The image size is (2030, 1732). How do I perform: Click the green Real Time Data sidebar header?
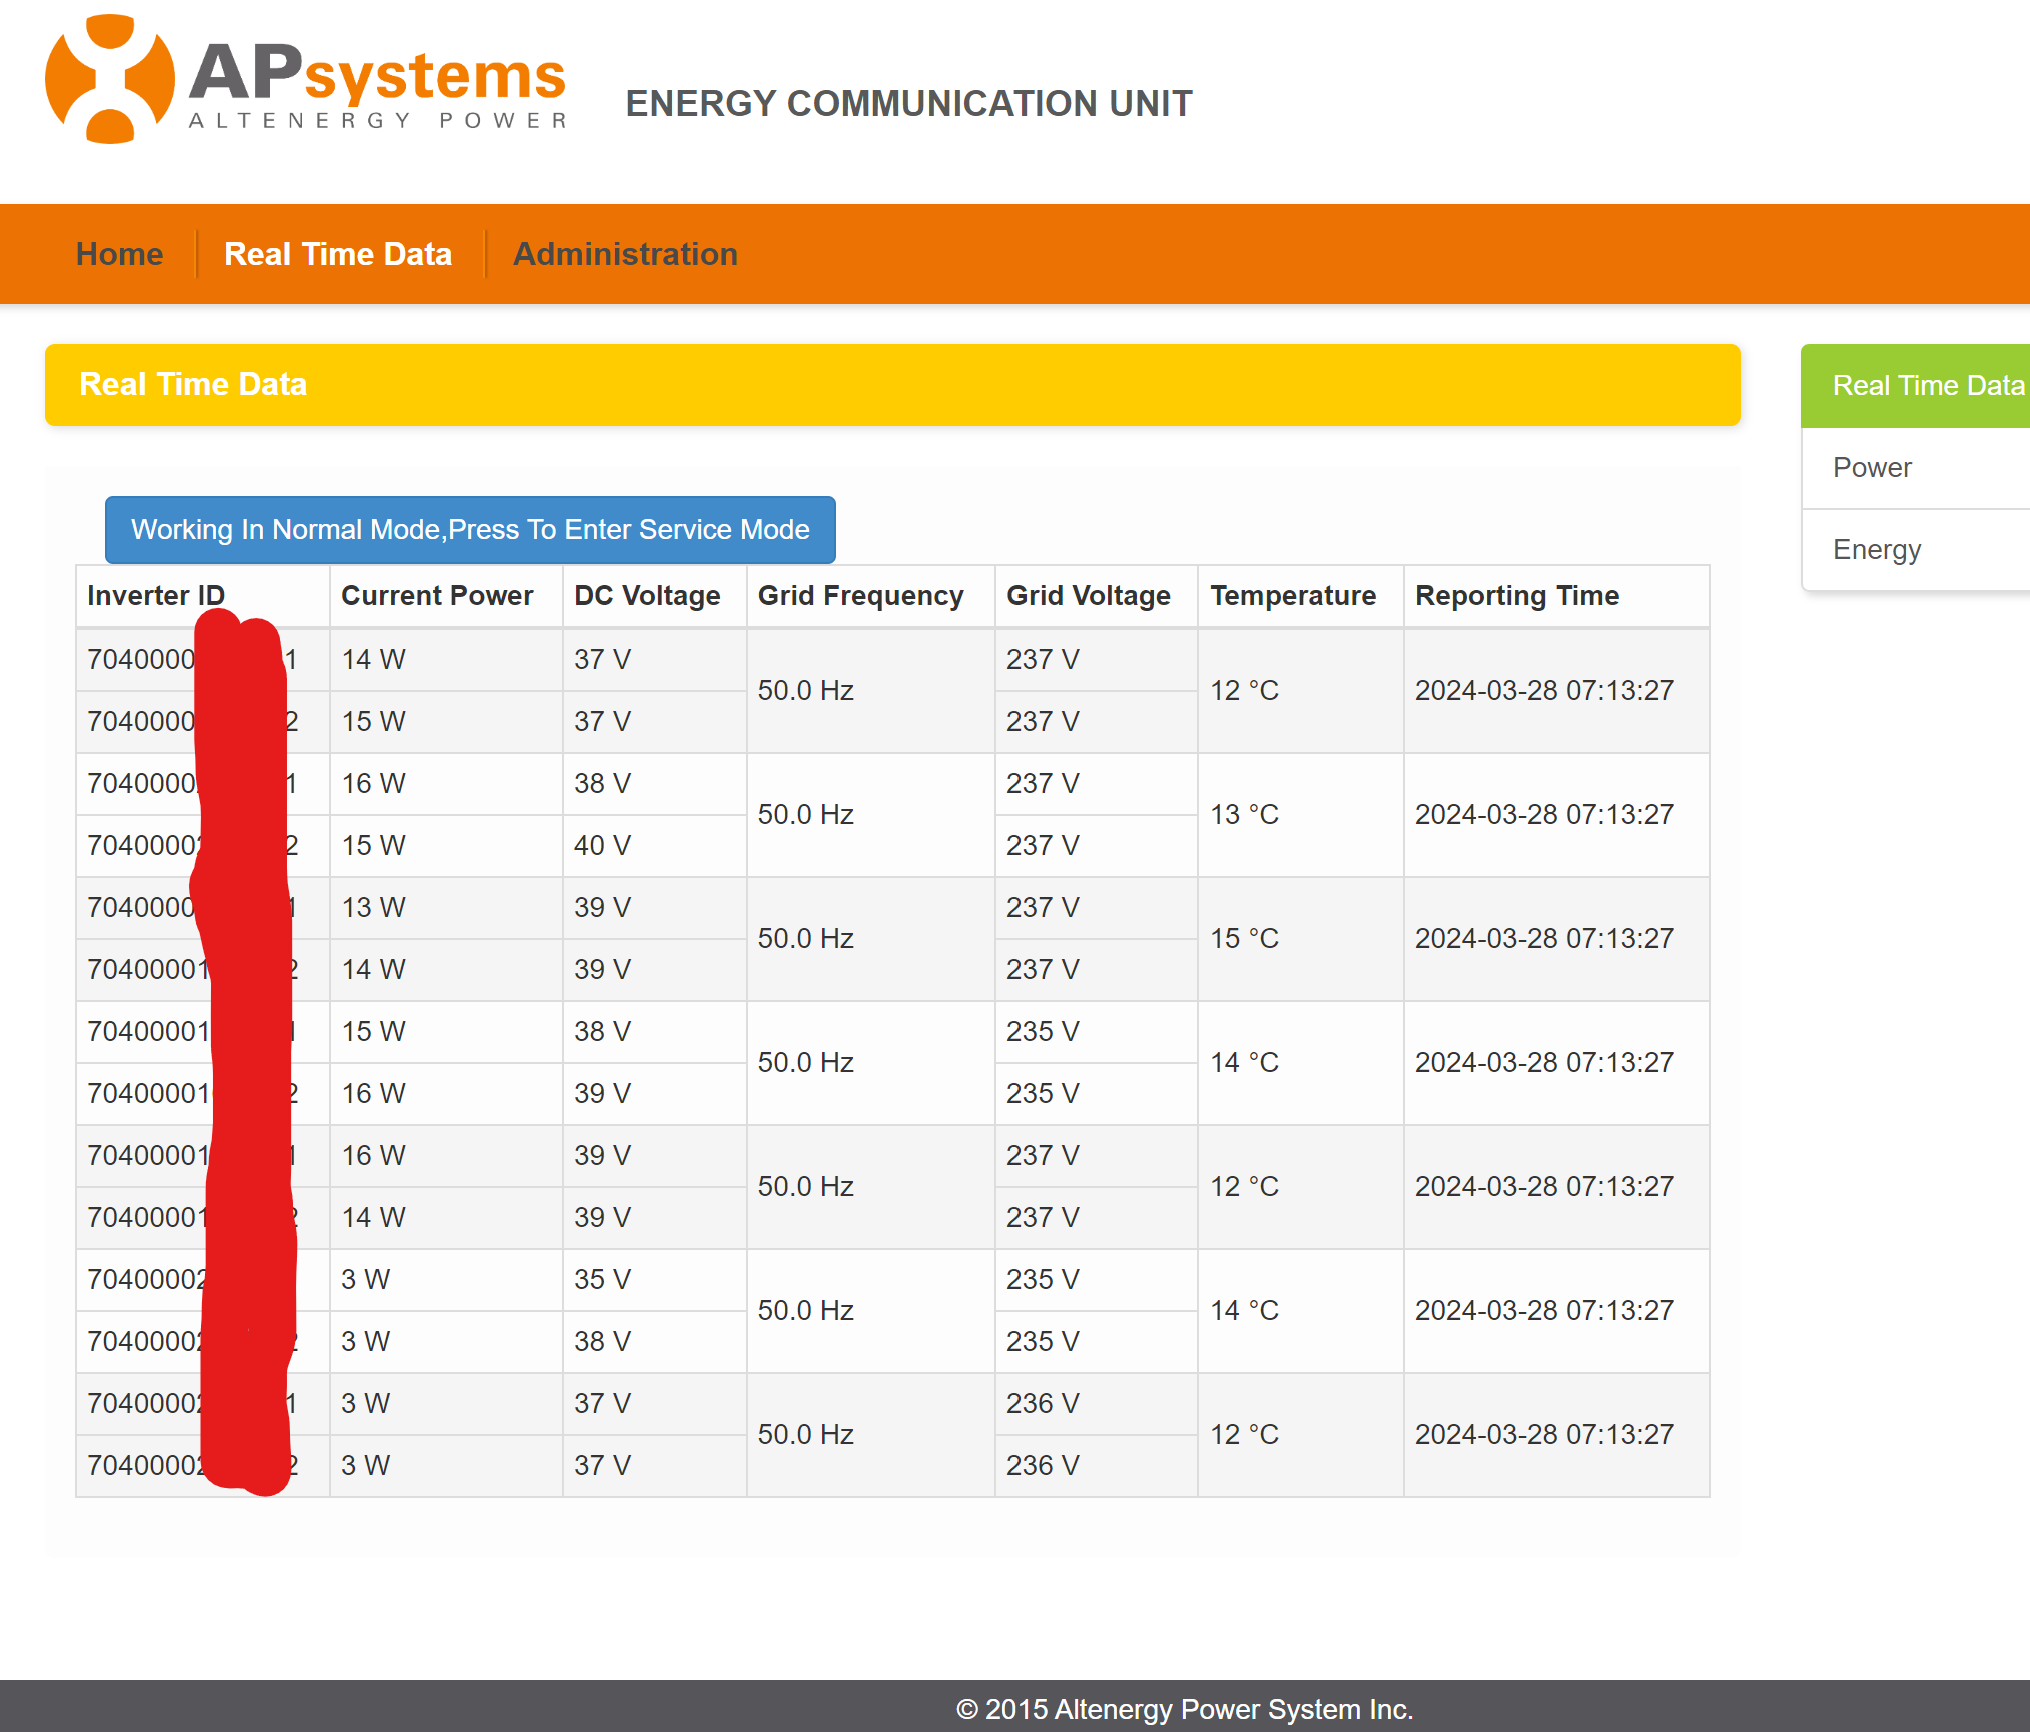pos(1927,386)
